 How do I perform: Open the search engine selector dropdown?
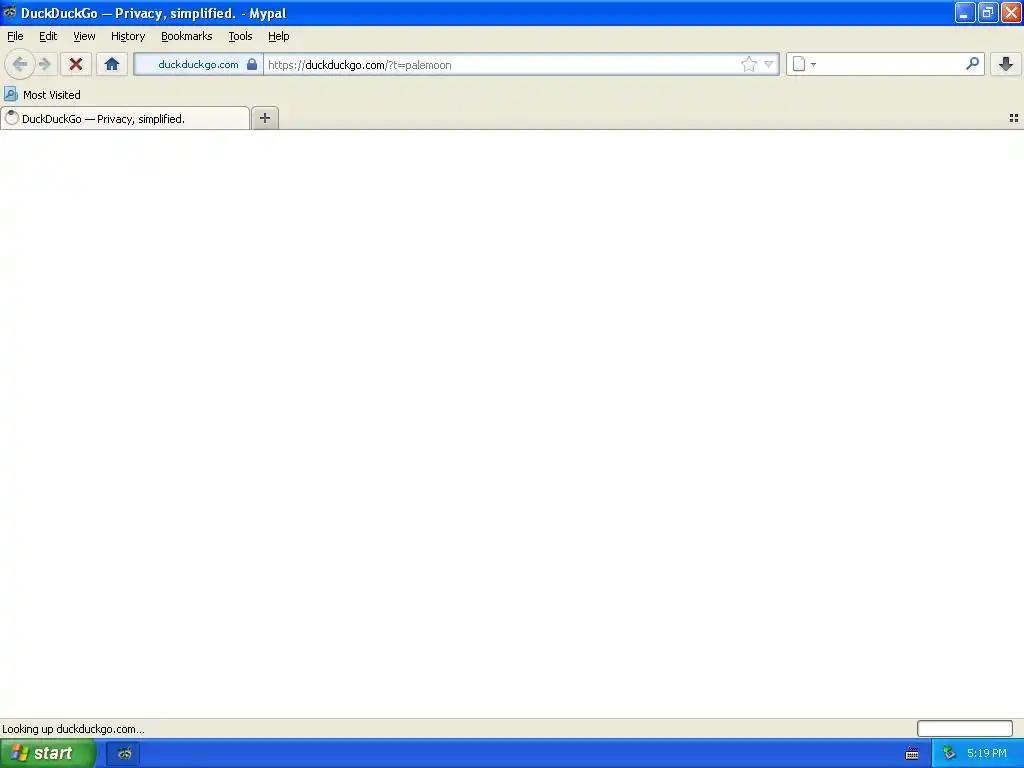pyautogui.click(x=804, y=64)
